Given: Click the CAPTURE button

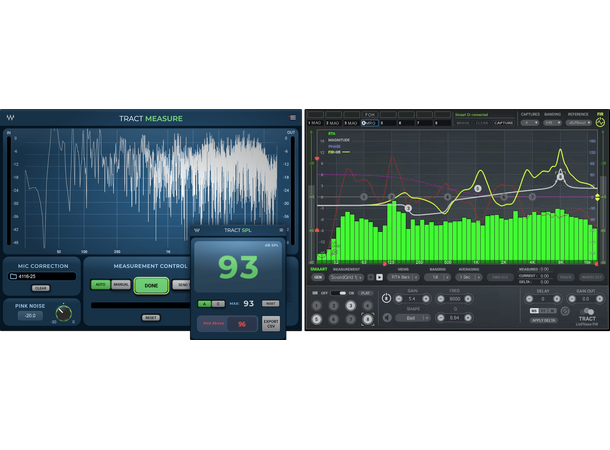Looking at the screenshot, I should click(x=503, y=123).
